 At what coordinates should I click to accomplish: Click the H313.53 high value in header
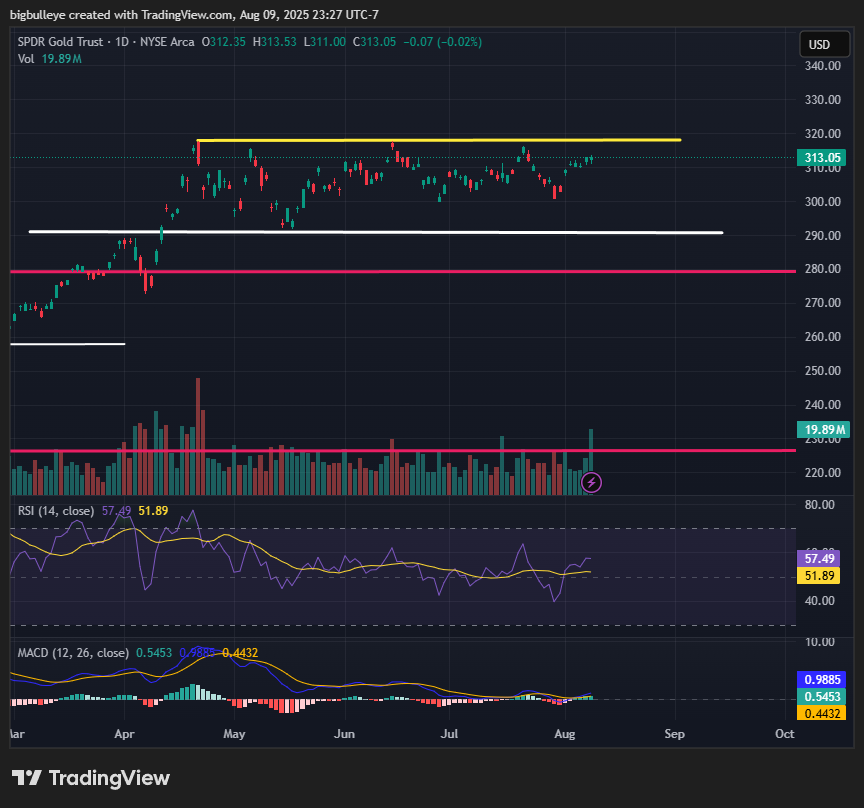pyautogui.click(x=274, y=42)
